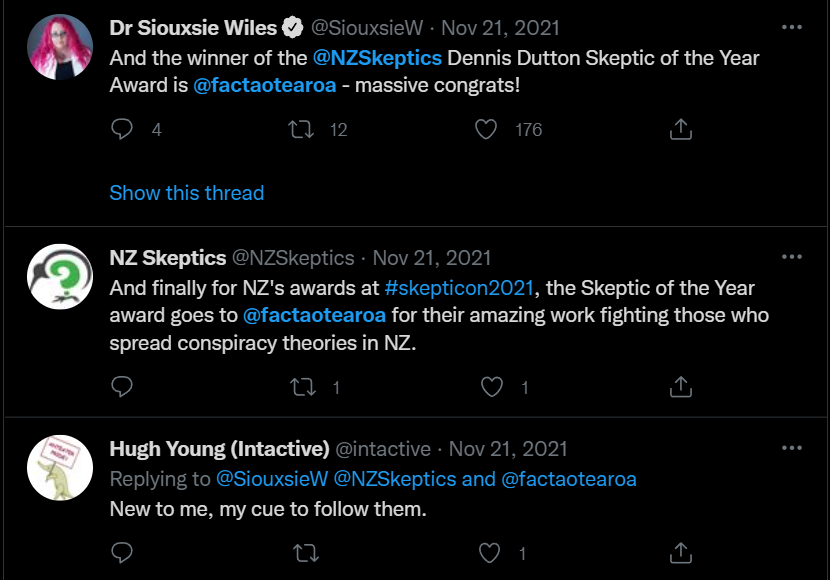This screenshot has width=830, height=580.
Task: Click the Show this thread link
Action: (186, 193)
